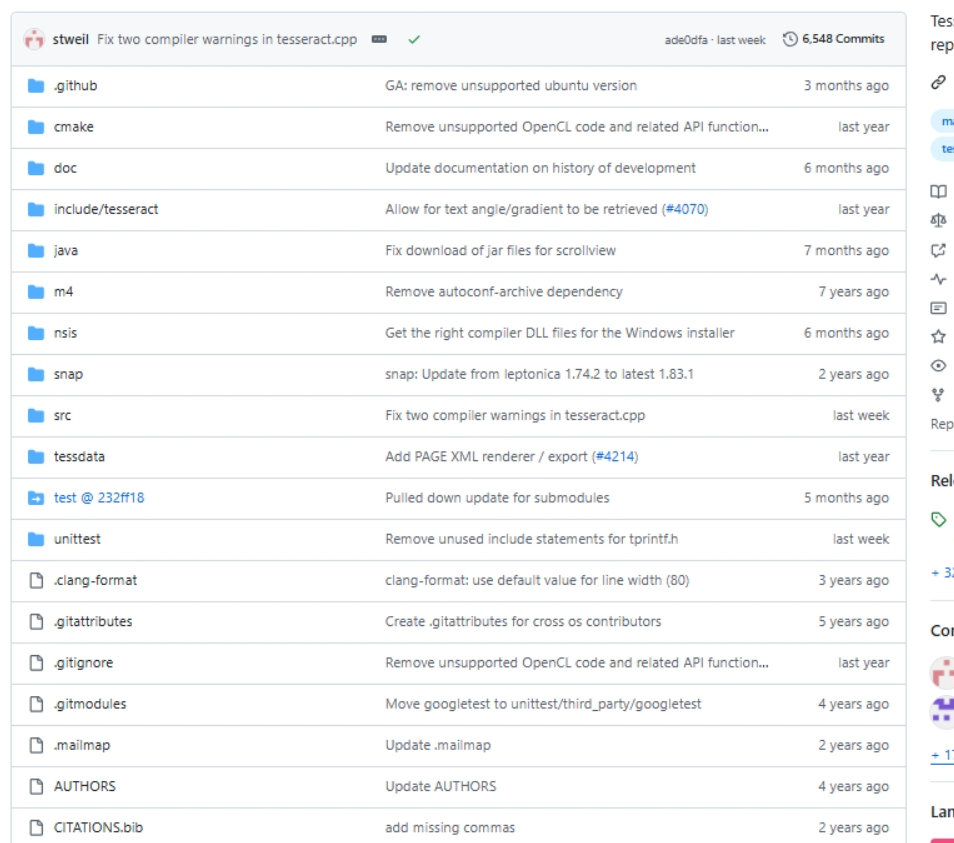The width and height of the screenshot is (954, 843).
Task: Open pull request #4214 link
Action: [615, 457]
